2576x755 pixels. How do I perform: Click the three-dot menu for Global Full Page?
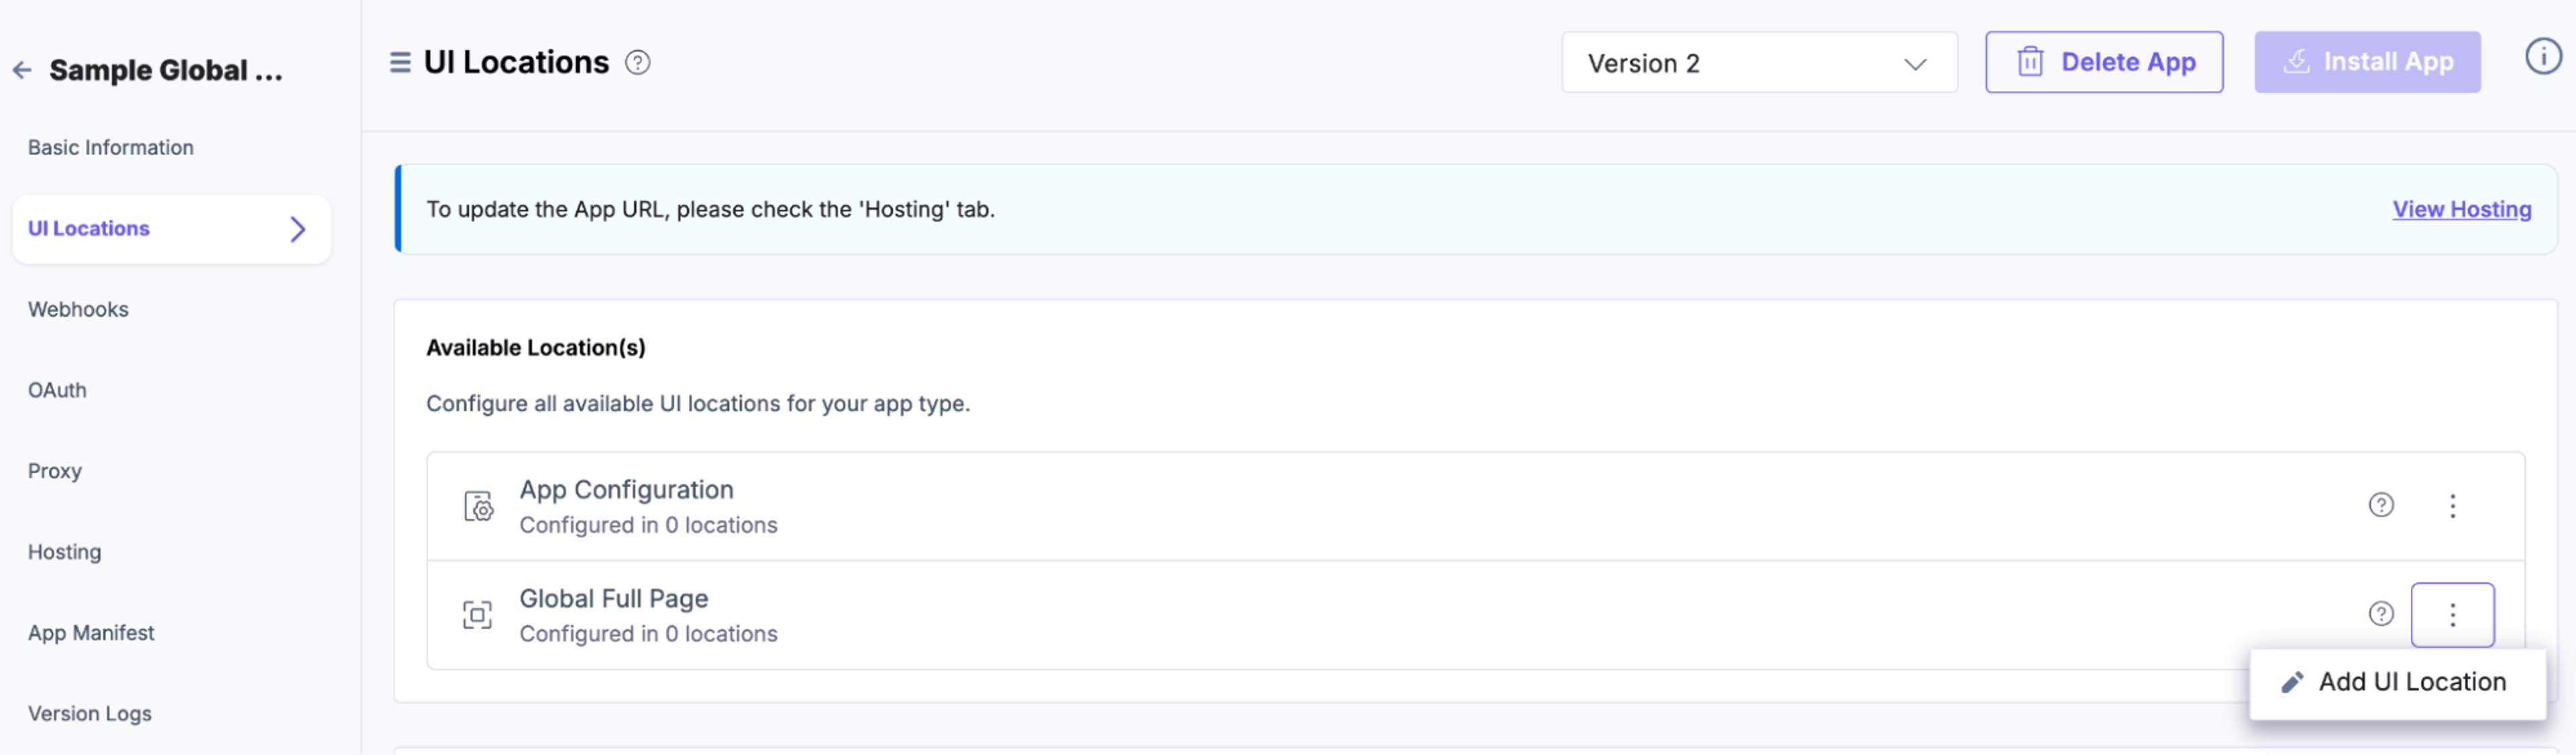pos(2452,615)
